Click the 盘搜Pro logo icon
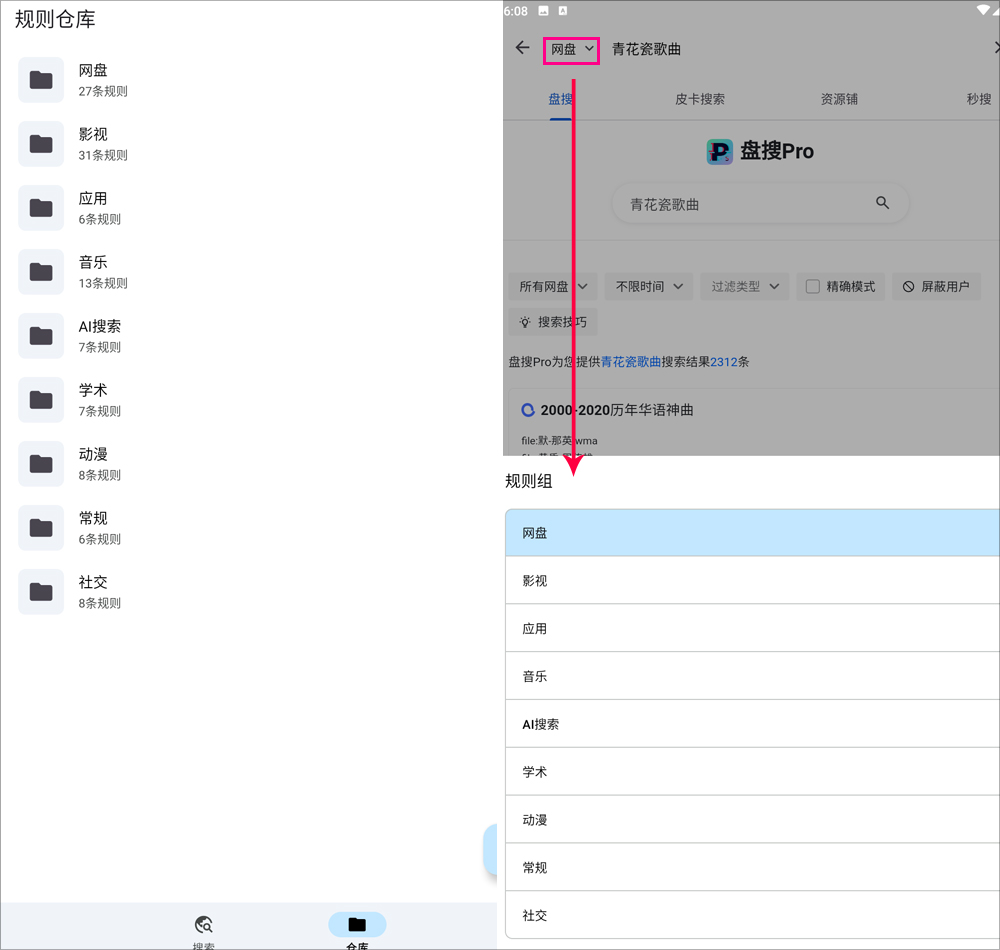This screenshot has height=950, width=1000. (719, 152)
